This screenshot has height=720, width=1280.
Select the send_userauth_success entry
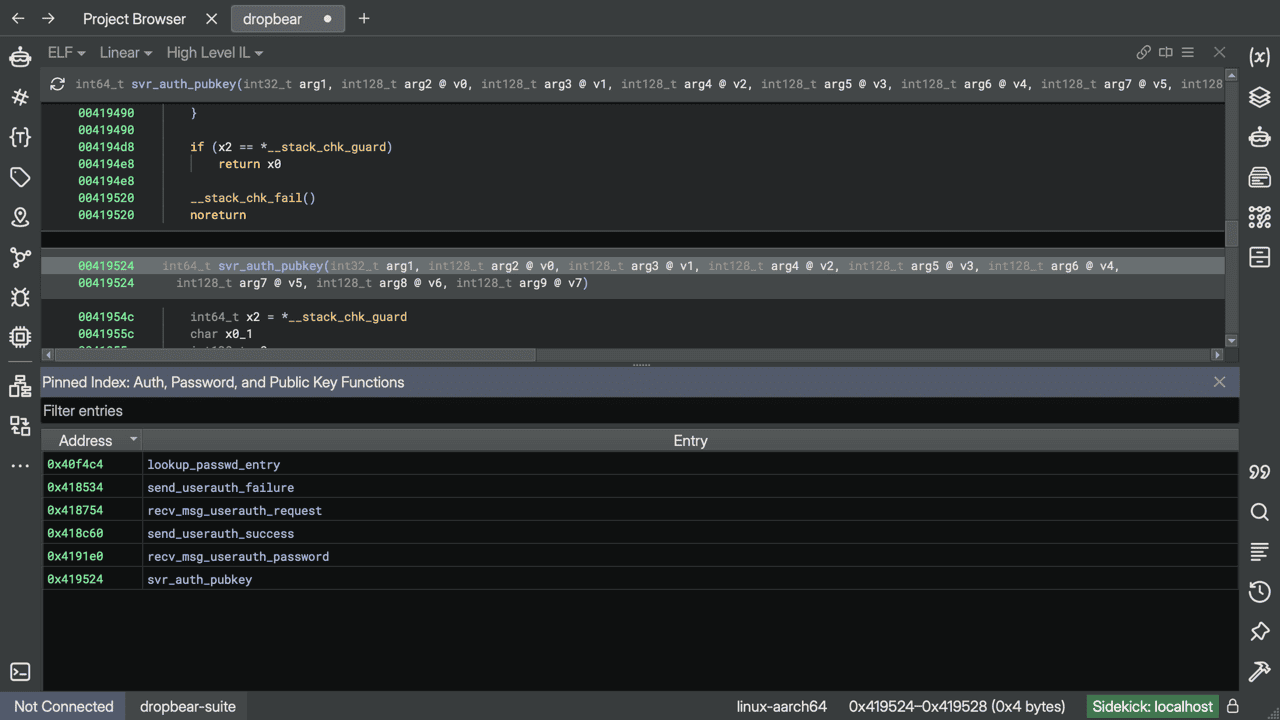click(x=640, y=534)
